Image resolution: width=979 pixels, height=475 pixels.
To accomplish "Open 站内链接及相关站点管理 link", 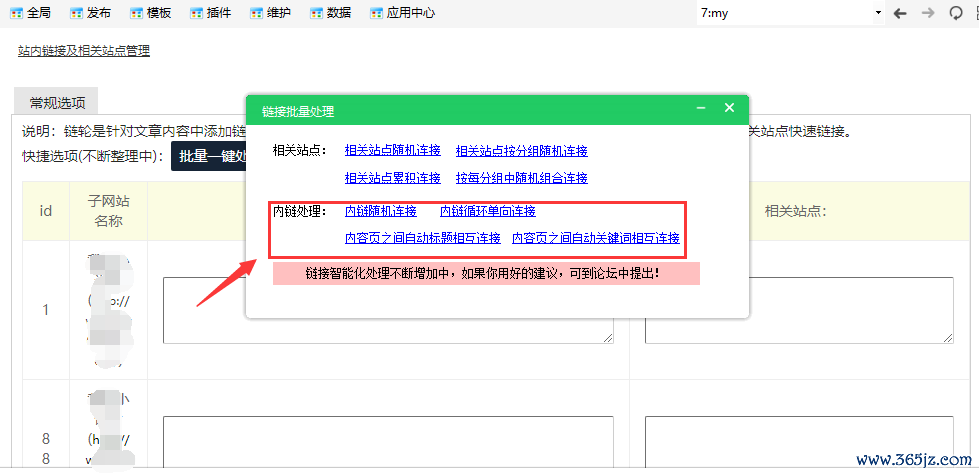I will click(x=84, y=51).
